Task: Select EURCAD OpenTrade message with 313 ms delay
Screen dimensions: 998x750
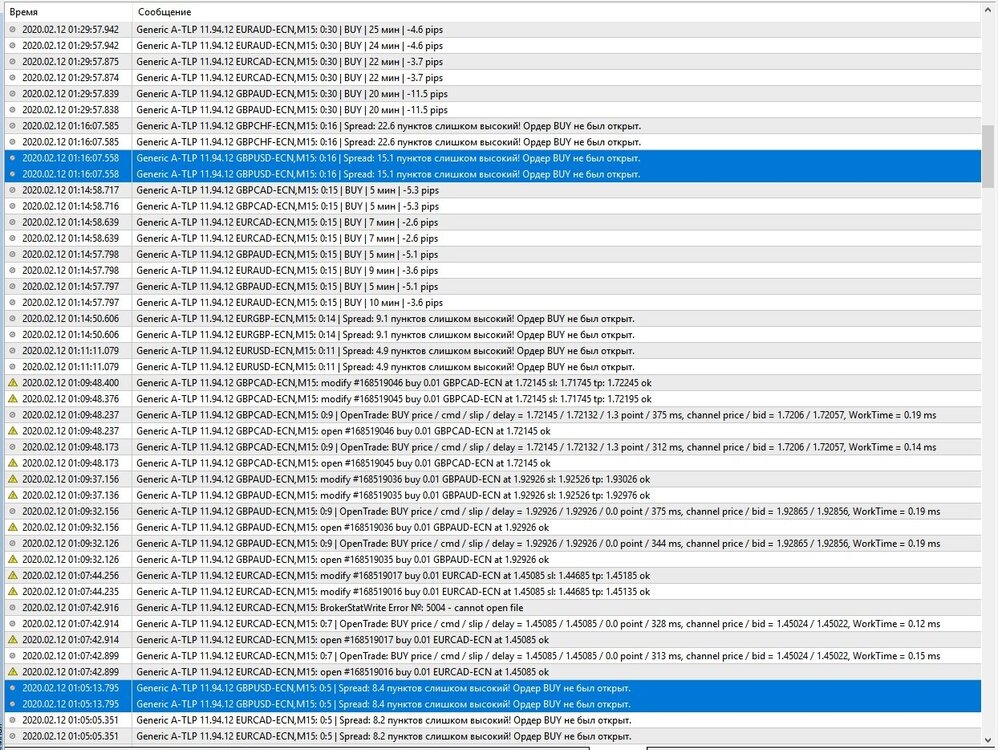Action: pos(538,656)
